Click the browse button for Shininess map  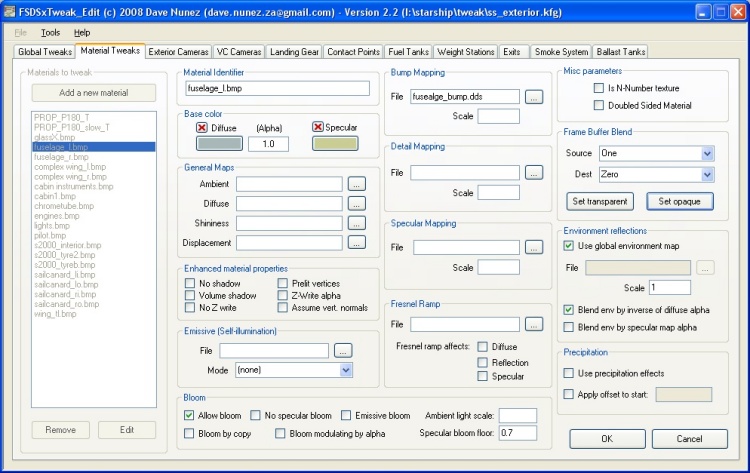pos(356,223)
